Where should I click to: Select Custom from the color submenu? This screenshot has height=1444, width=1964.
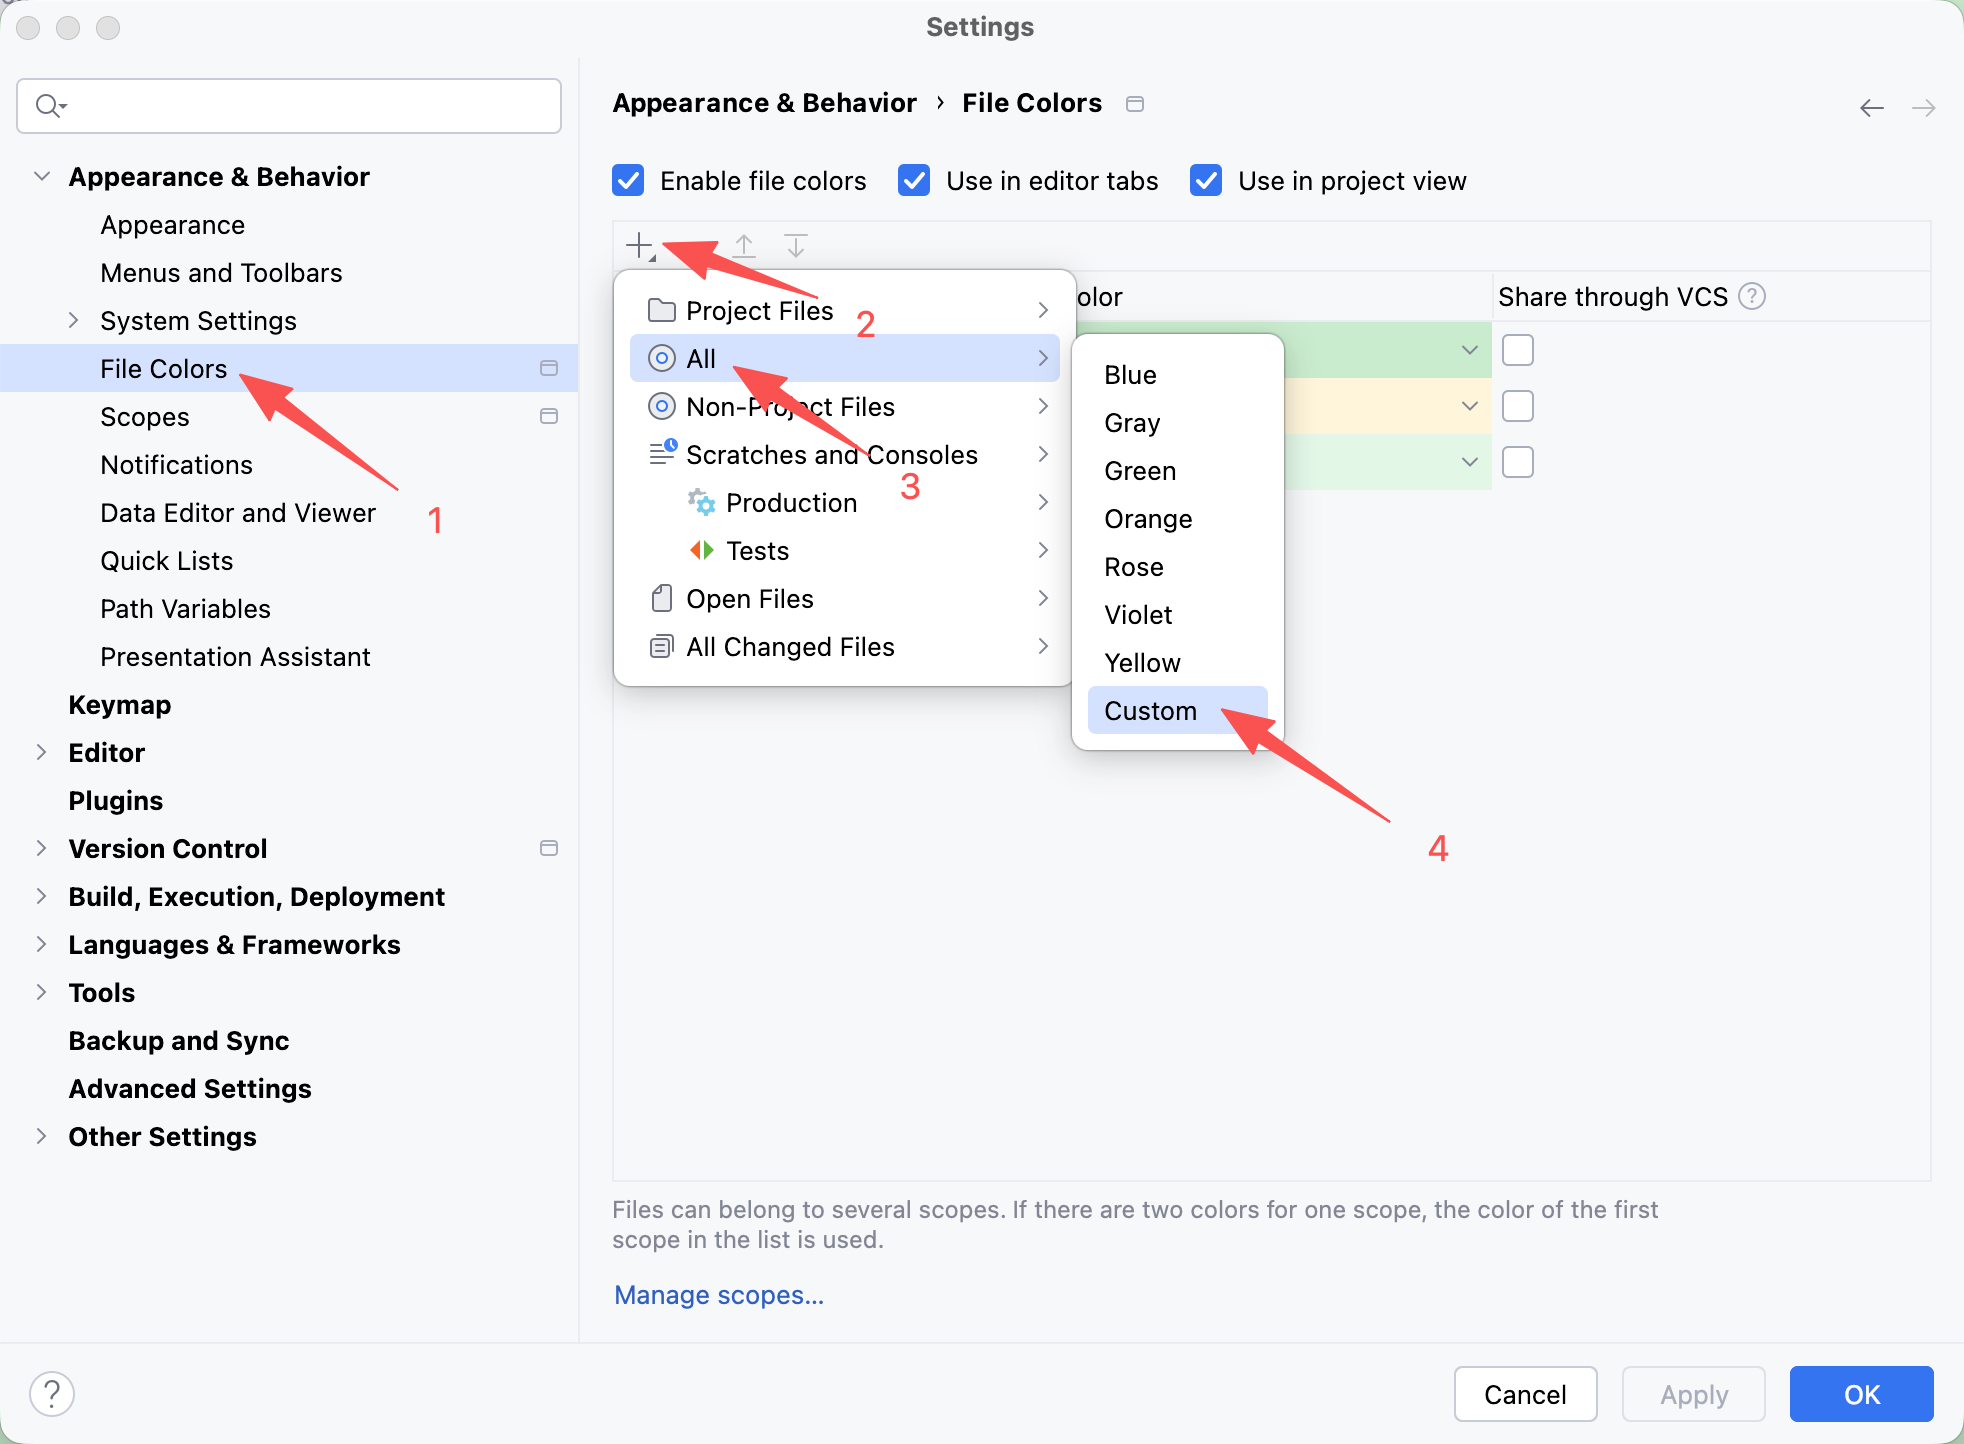point(1150,711)
